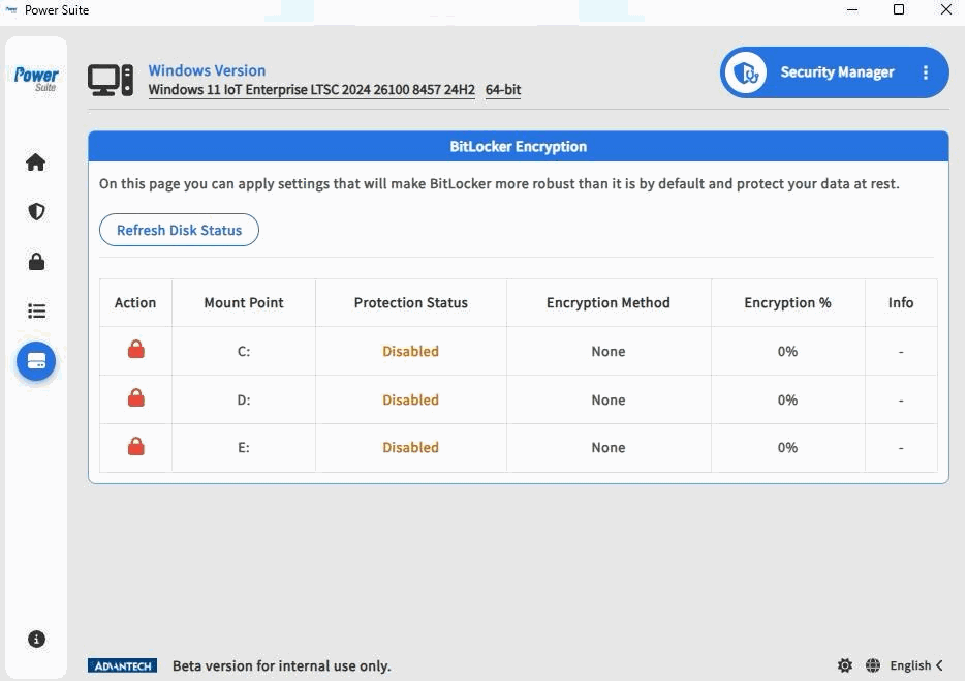Click the 0% value for drive D:

click(x=788, y=400)
